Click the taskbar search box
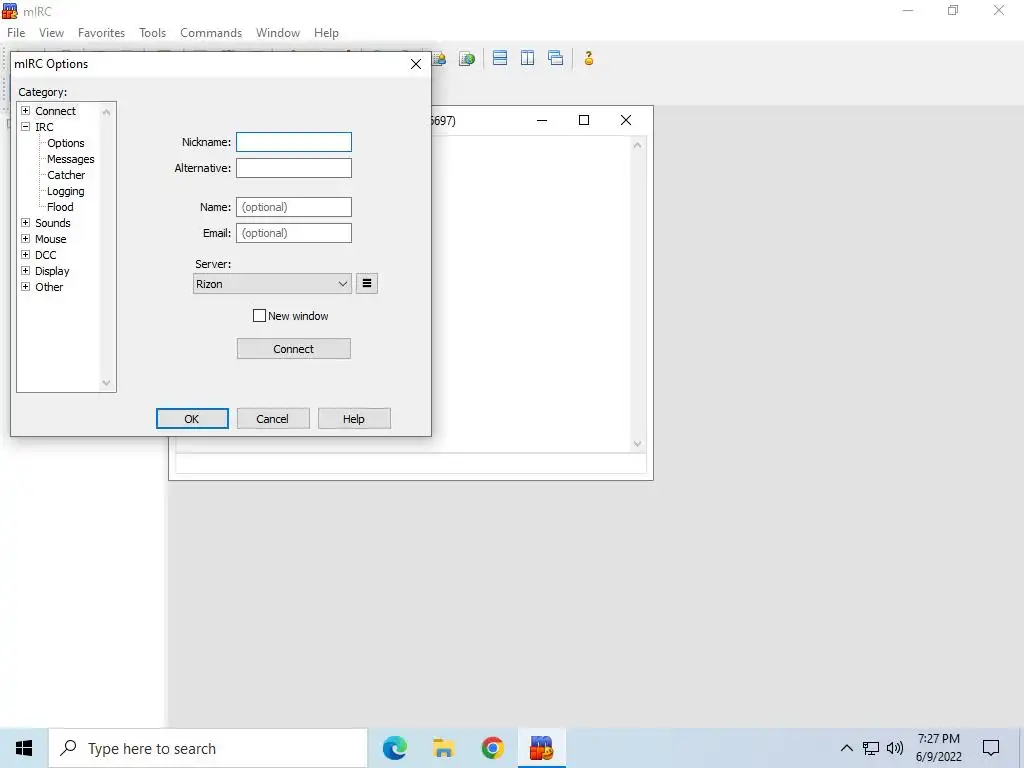Screen dimensions: 1024x768 click(x=208, y=748)
